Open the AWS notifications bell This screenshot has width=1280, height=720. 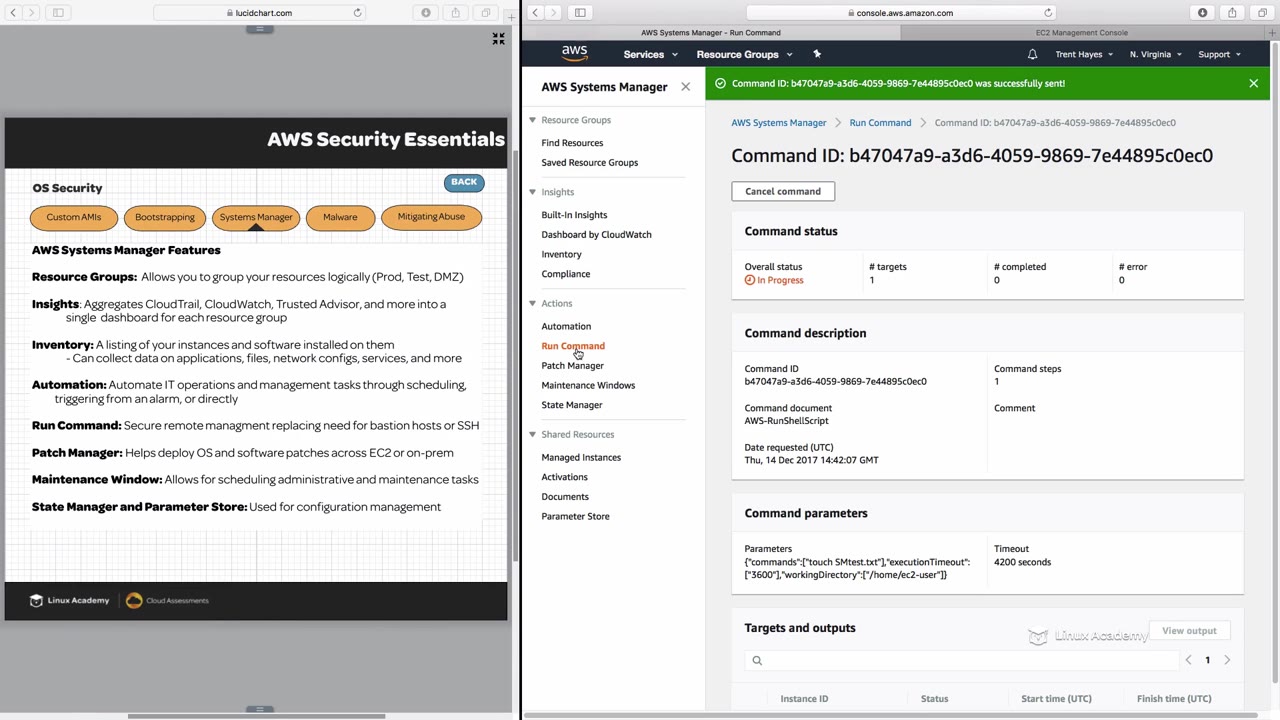(1032, 54)
